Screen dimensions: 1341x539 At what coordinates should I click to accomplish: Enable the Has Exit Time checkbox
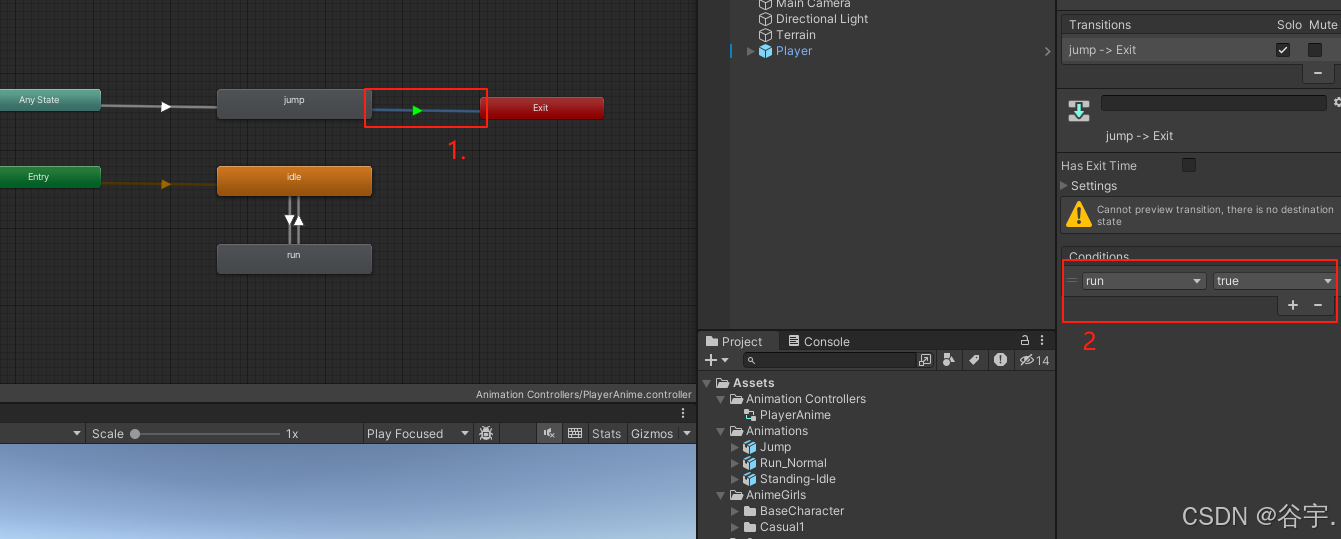coord(1189,165)
